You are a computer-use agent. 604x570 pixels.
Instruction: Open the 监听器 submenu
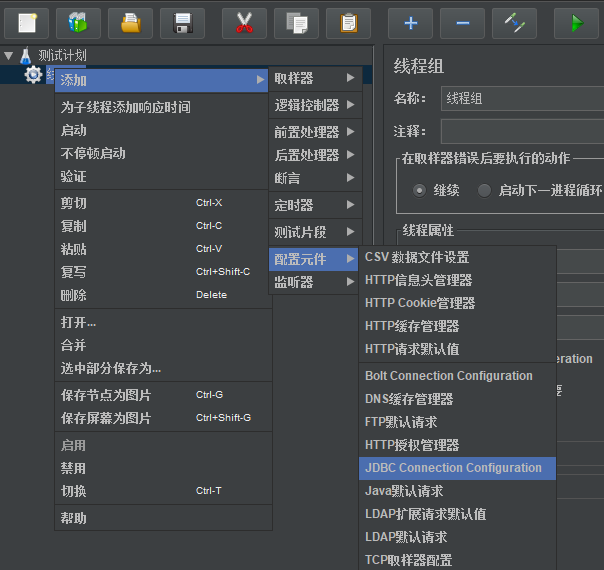[x=313, y=283]
